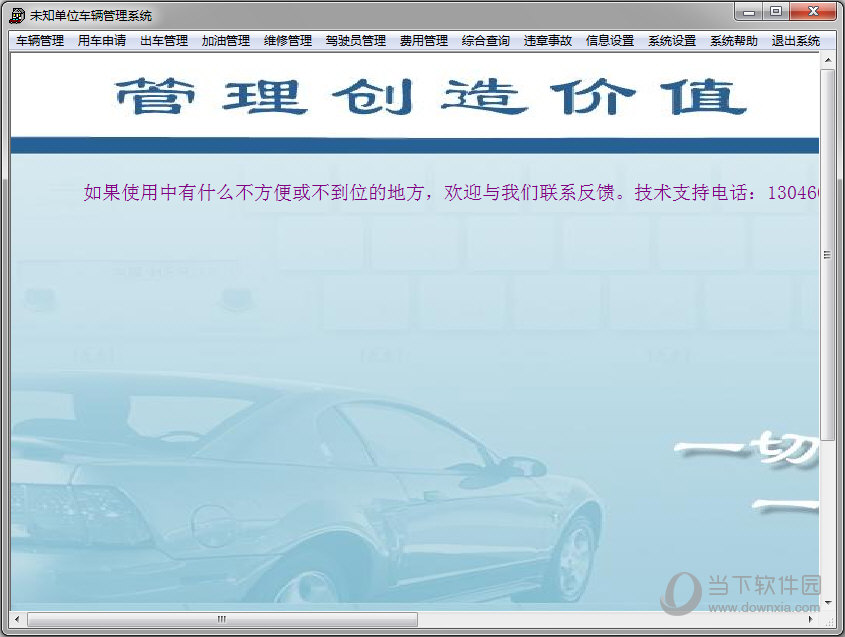Image resolution: width=845 pixels, height=637 pixels.
Task: Open the 信息设置 menu
Action: [x=610, y=41]
